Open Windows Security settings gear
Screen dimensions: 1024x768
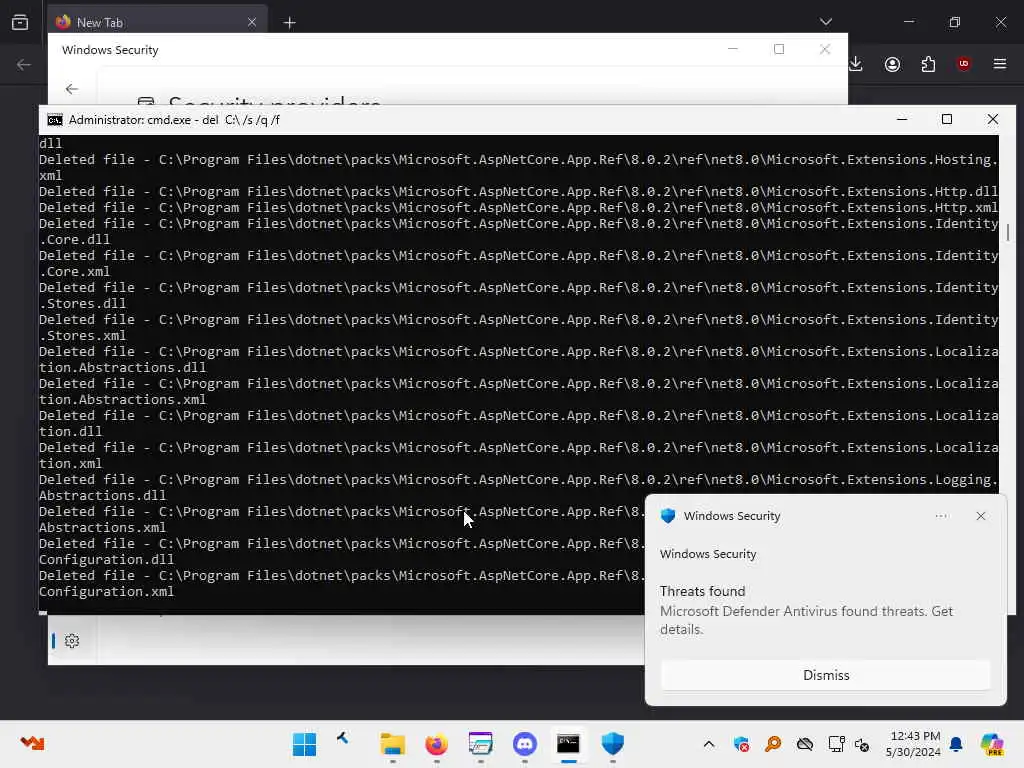(x=72, y=641)
